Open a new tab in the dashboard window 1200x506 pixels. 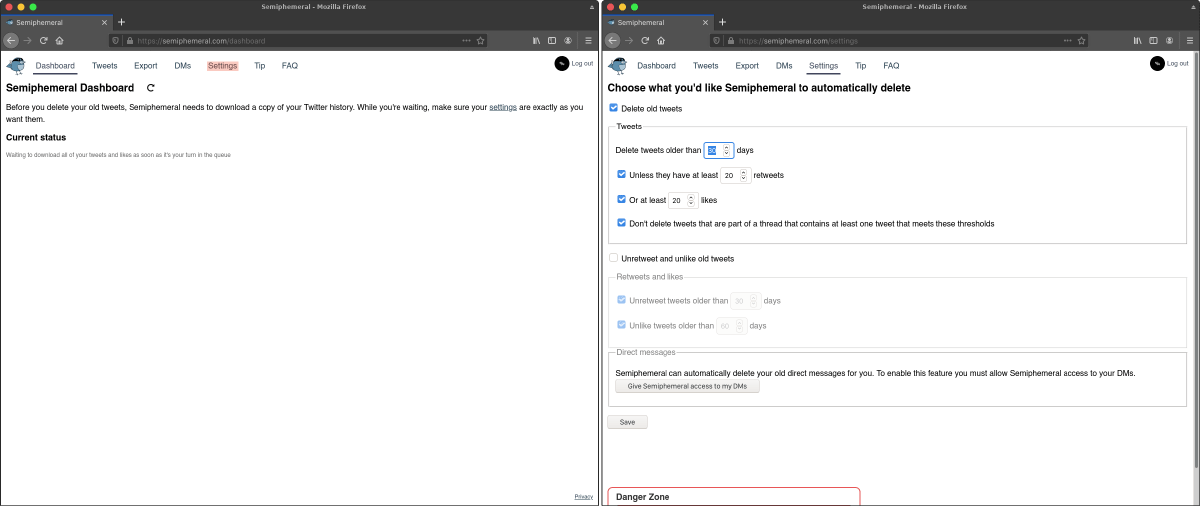(121, 22)
